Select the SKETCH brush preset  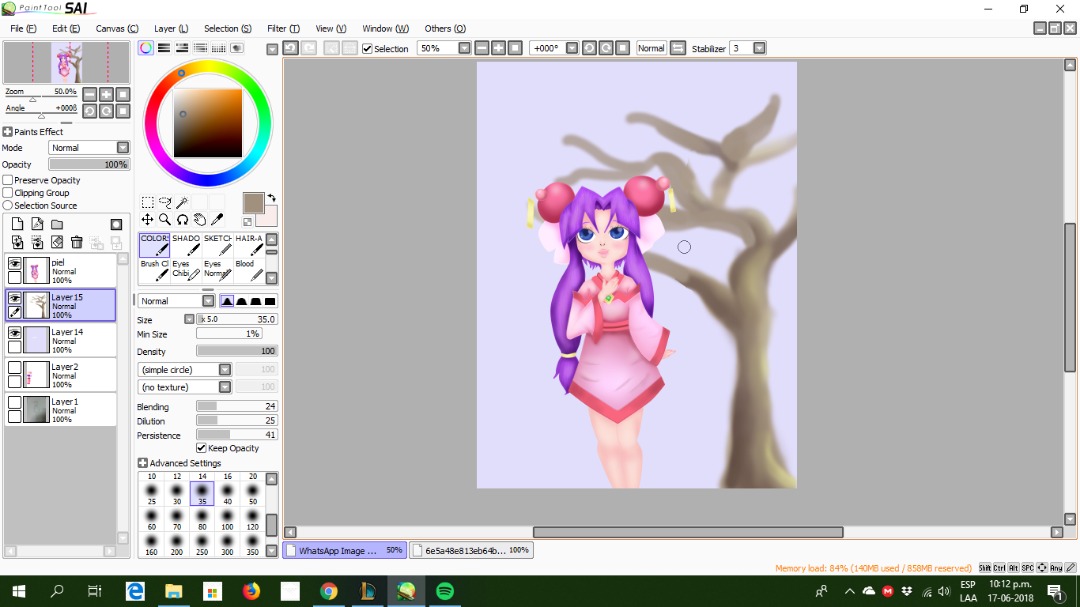[x=217, y=245]
